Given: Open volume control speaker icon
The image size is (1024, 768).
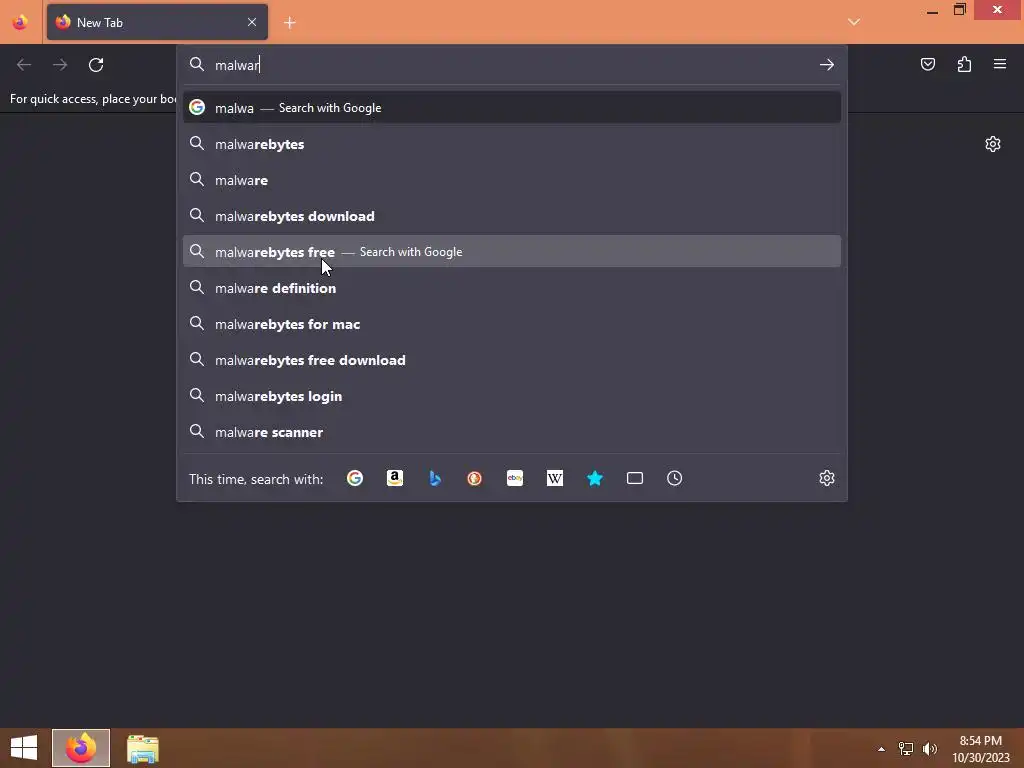Looking at the screenshot, I should [x=930, y=748].
